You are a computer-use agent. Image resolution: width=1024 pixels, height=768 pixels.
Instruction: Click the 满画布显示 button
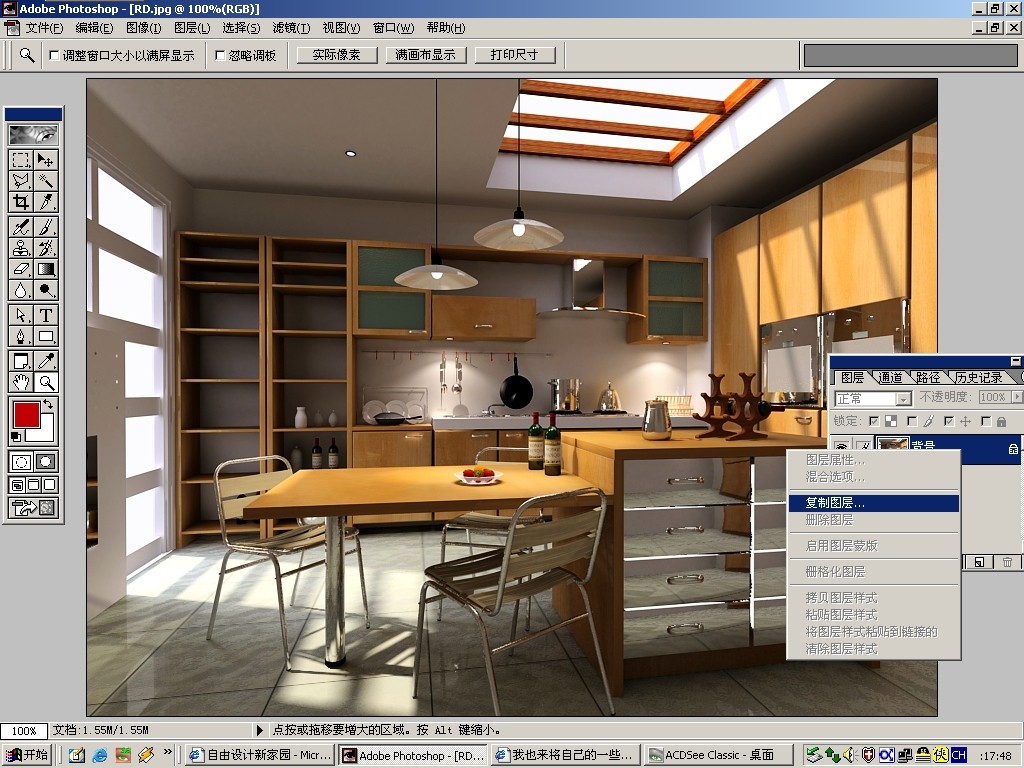[425, 55]
